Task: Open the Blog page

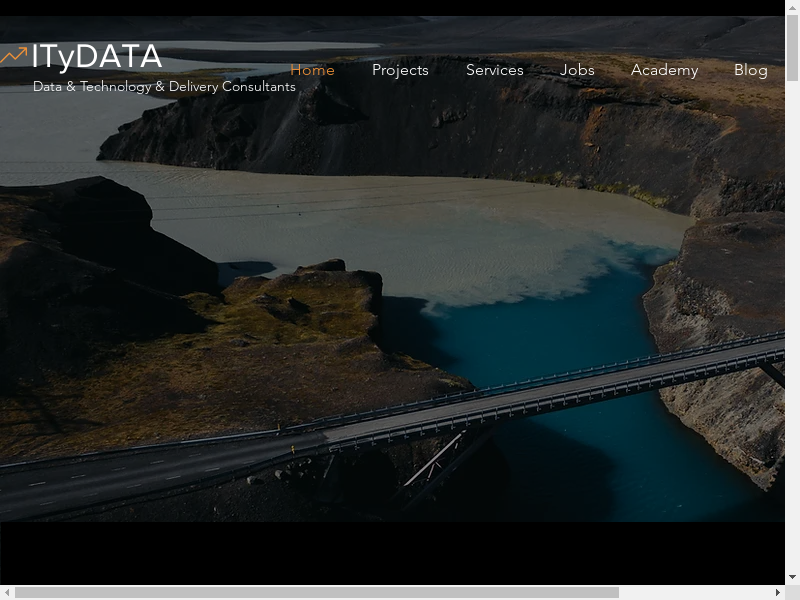Action: (750, 70)
